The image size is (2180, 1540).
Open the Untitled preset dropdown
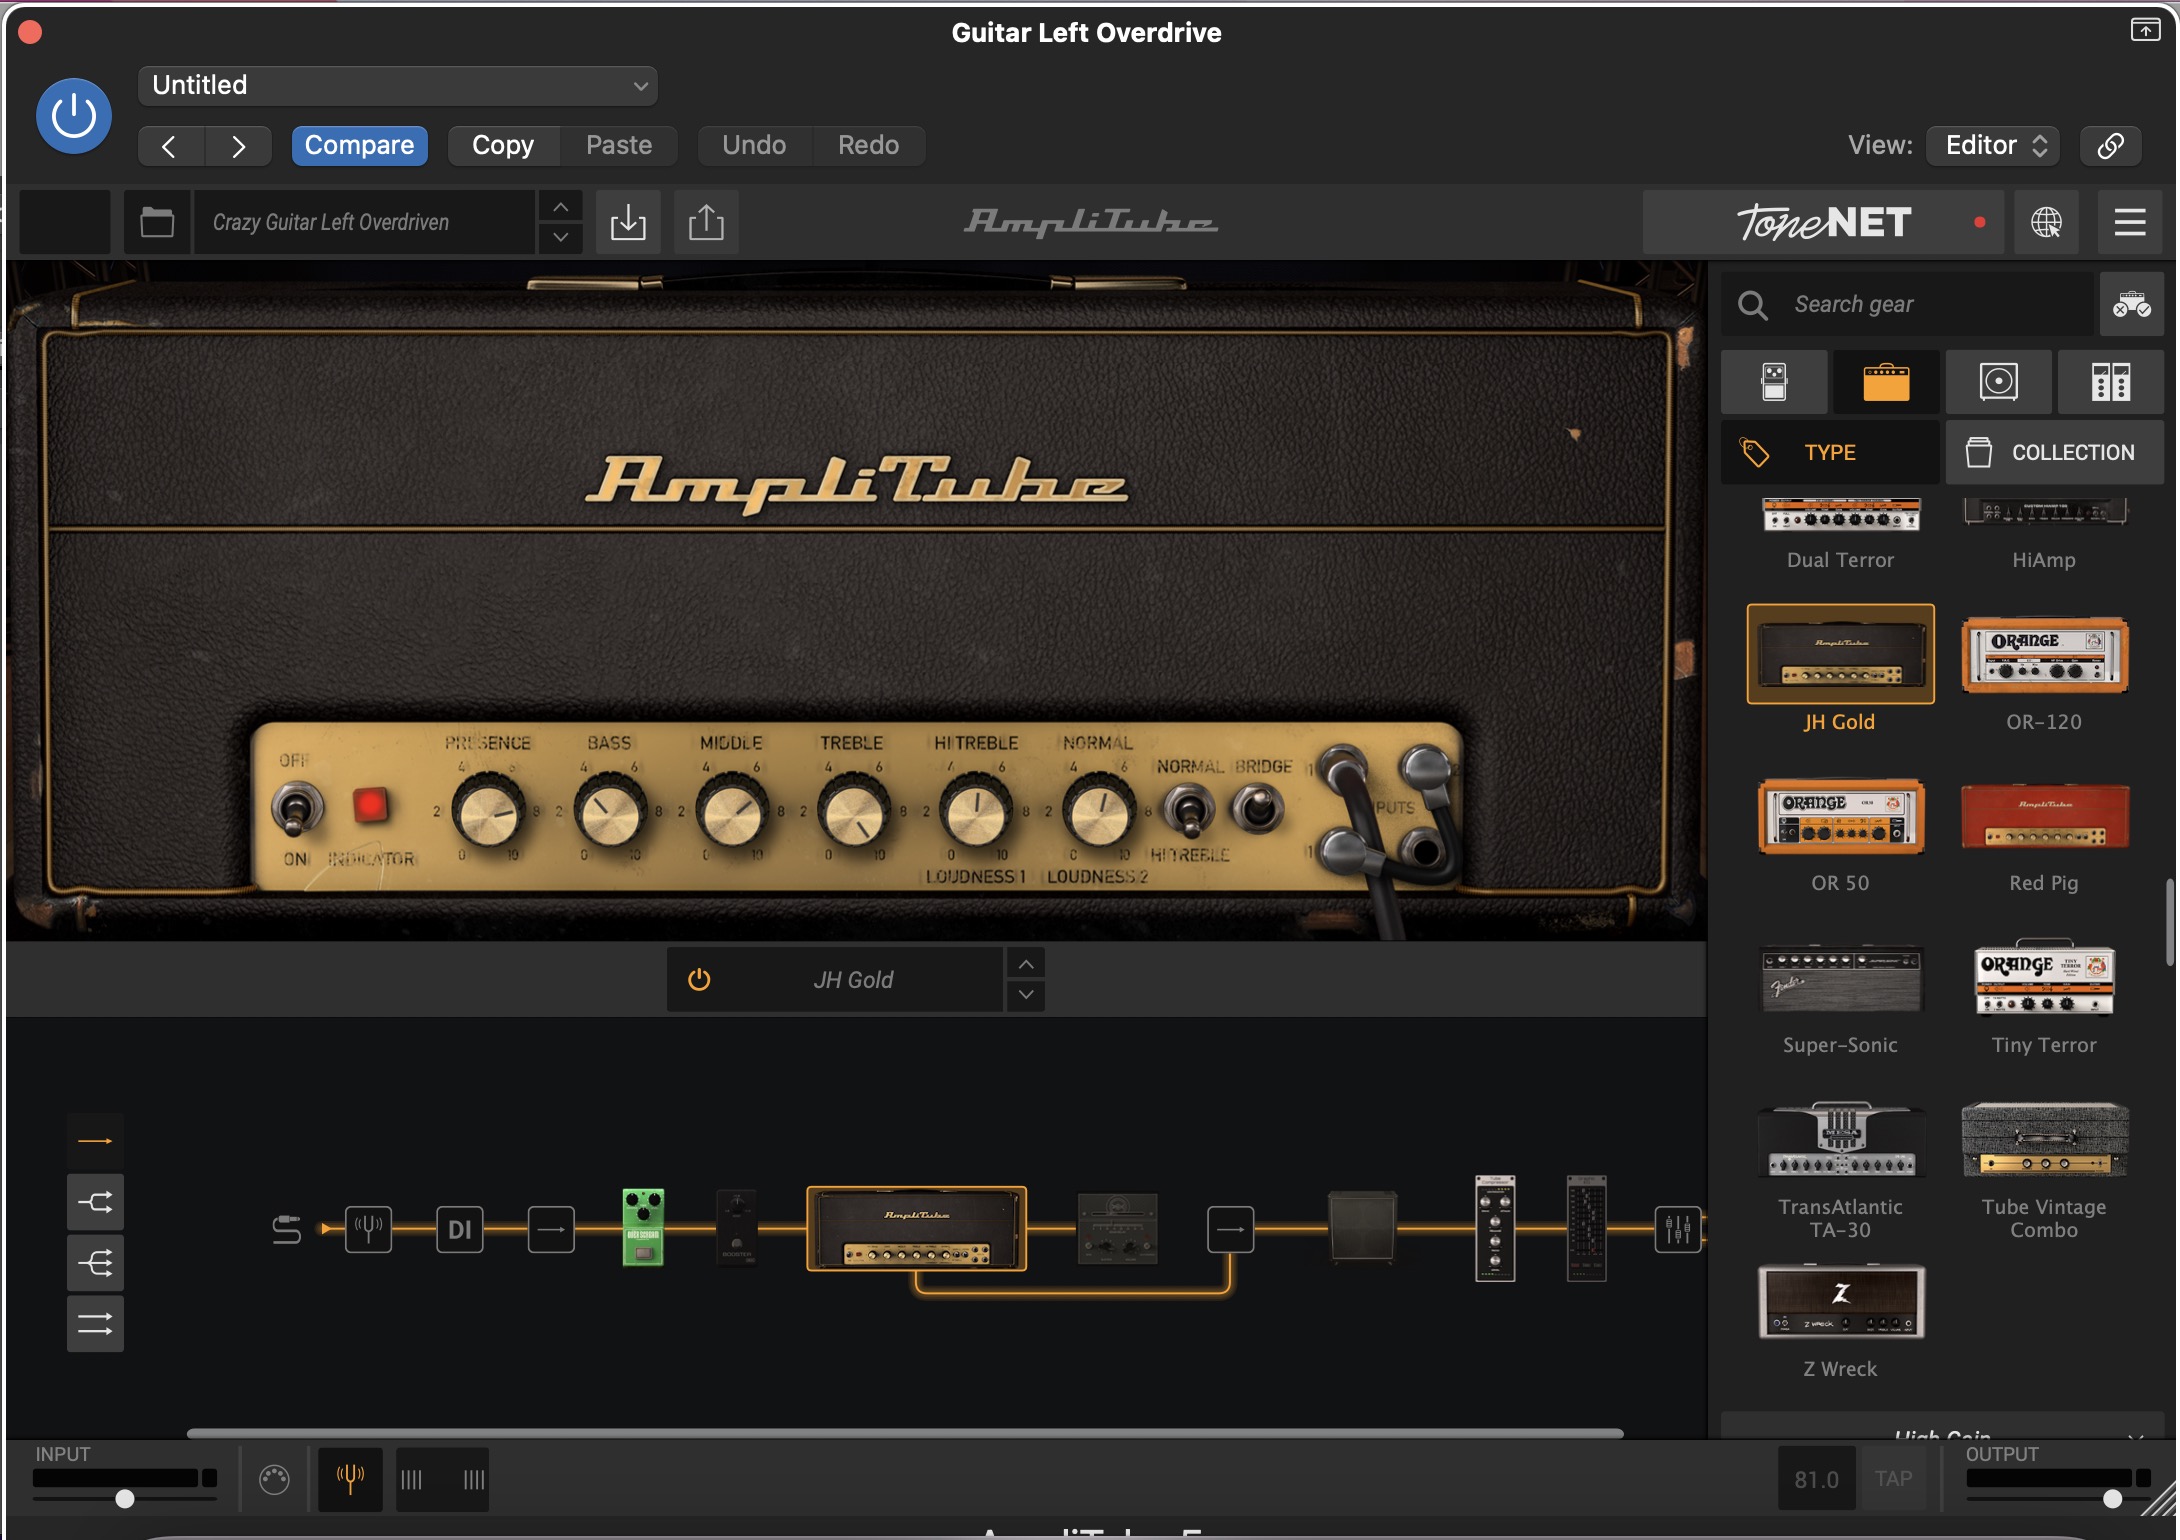(397, 86)
